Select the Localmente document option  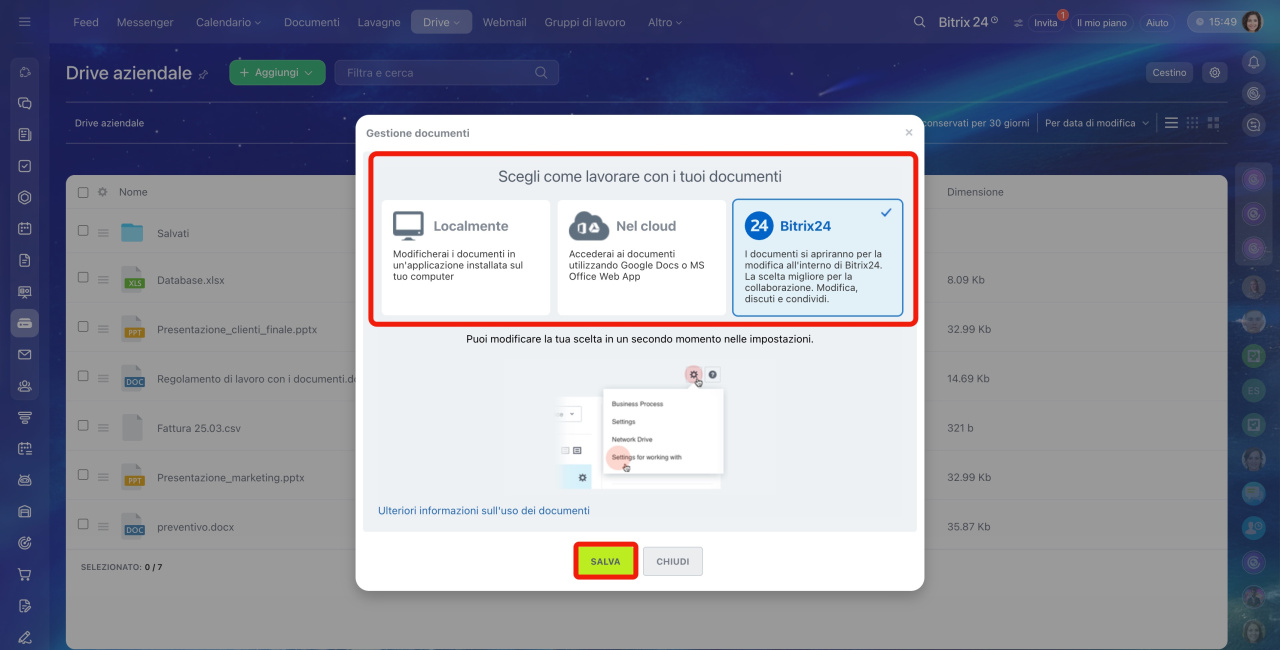466,257
